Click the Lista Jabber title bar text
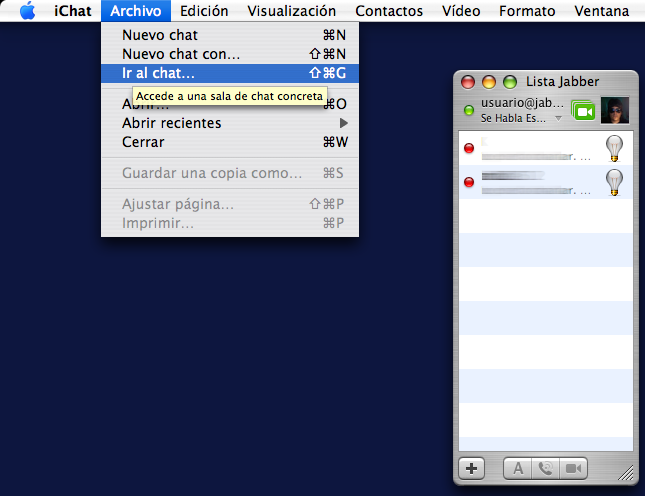The height and width of the screenshot is (496, 645). coord(562,81)
